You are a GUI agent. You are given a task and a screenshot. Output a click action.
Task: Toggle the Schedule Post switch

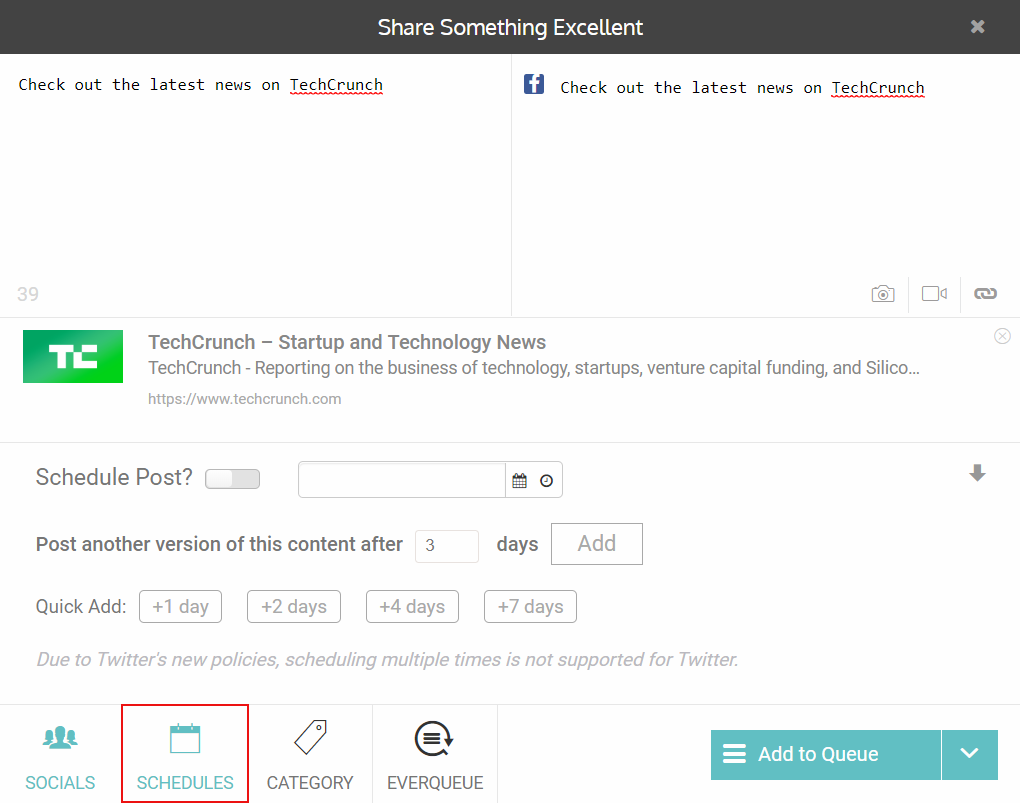(x=232, y=479)
